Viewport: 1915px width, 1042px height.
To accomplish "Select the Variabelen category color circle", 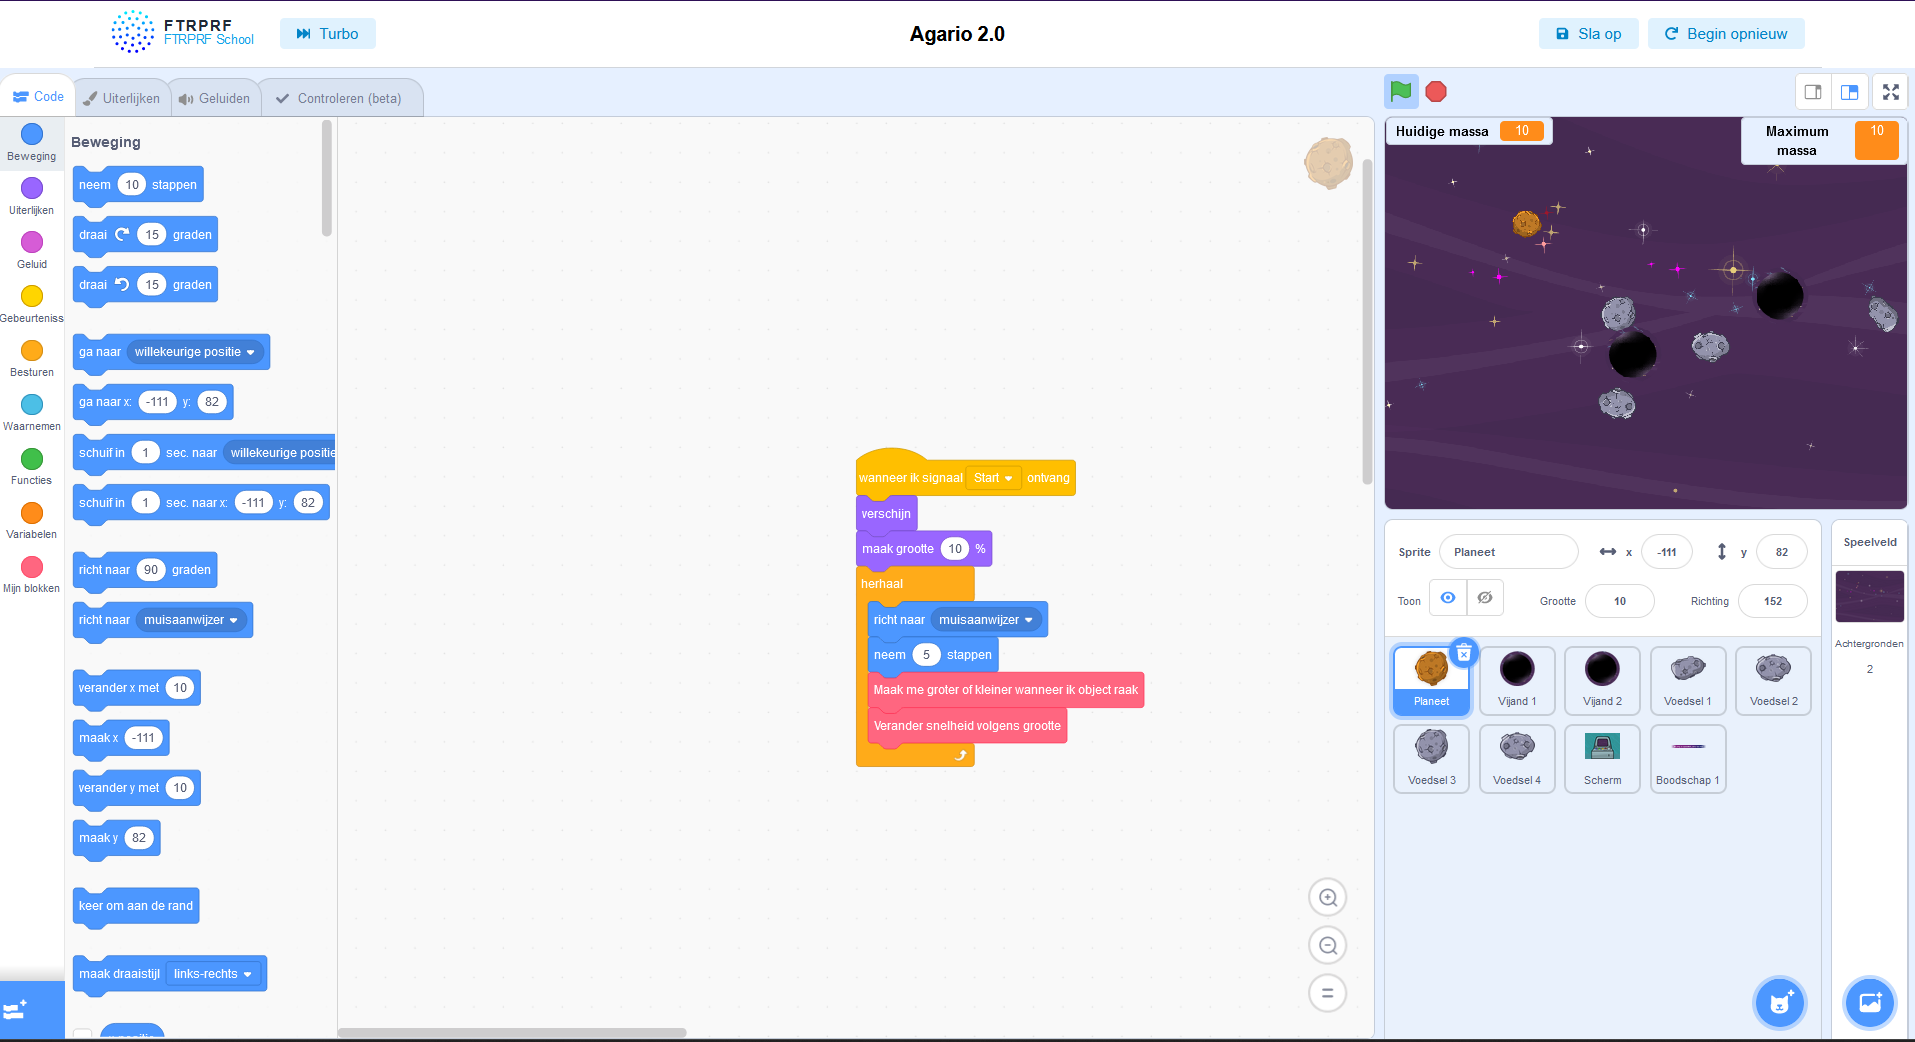I will [32, 513].
